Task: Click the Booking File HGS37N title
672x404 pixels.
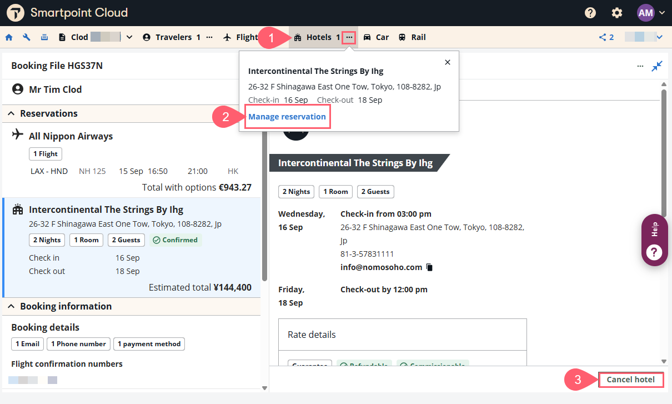Action: click(57, 66)
